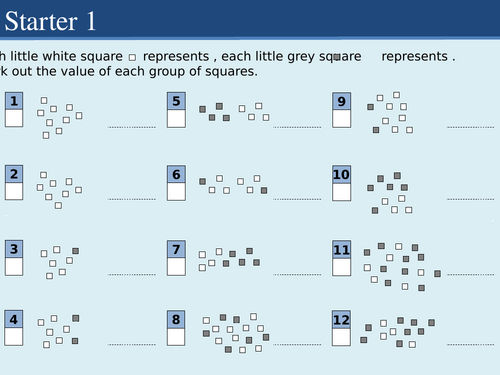Click the blue number 6 label
Image resolution: width=500 pixels, height=375 pixels.
click(176, 174)
